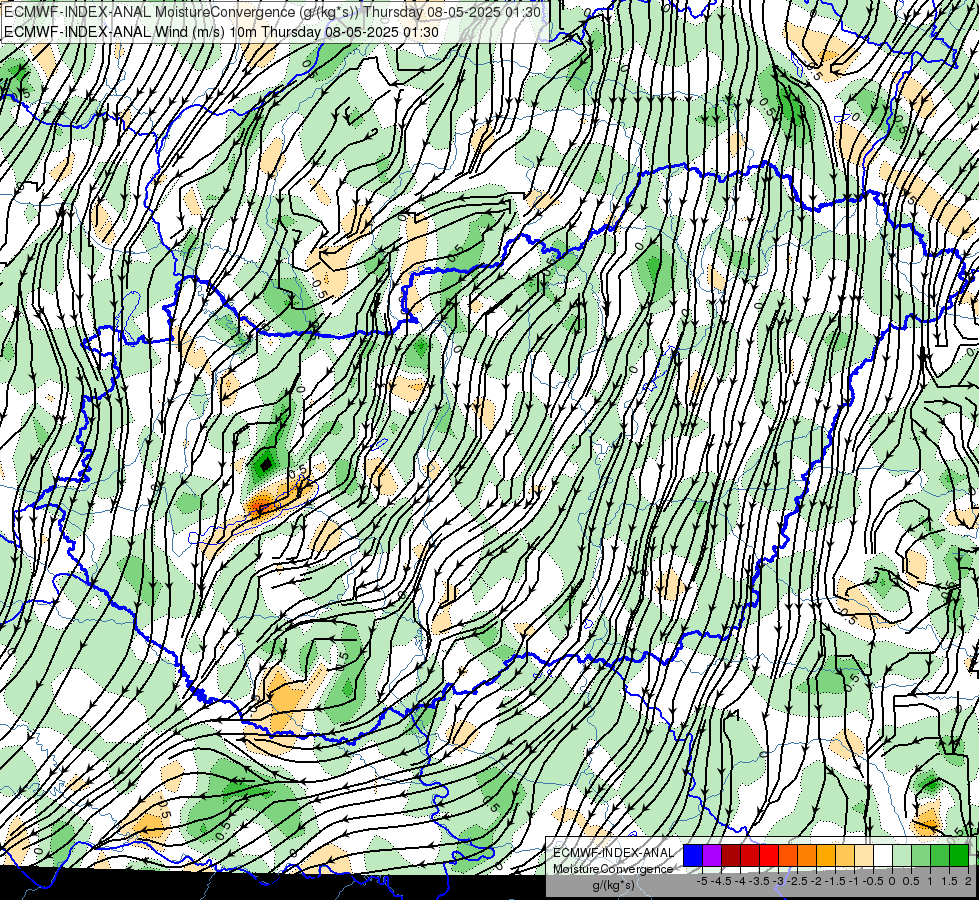The width and height of the screenshot is (979, 900).
Task: Click the darkest green swatch ending at 2
Action: coord(959,856)
